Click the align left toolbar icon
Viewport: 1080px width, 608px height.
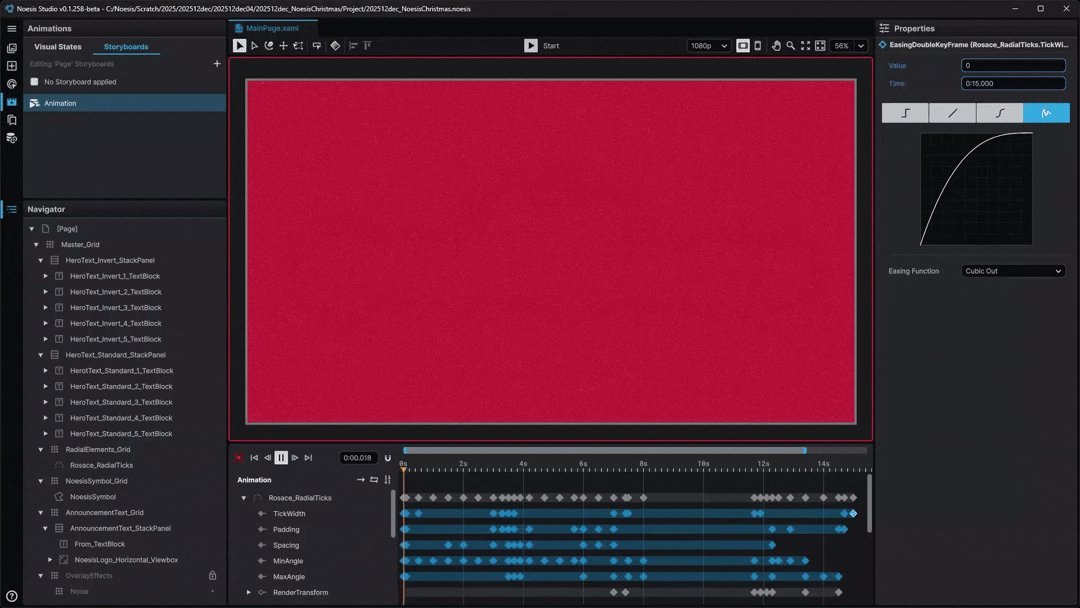(x=353, y=45)
